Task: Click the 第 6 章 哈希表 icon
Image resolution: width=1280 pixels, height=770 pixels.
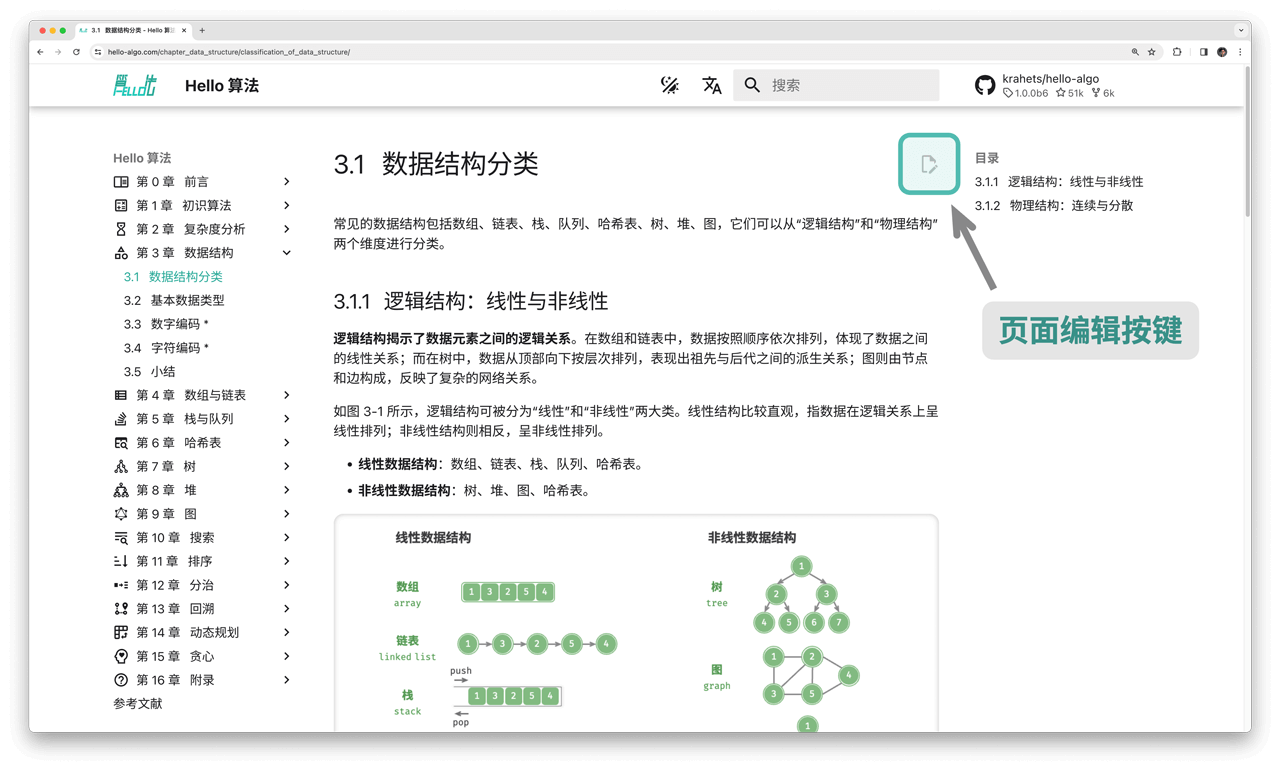Action: pyautogui.click(x=121, y=443)
